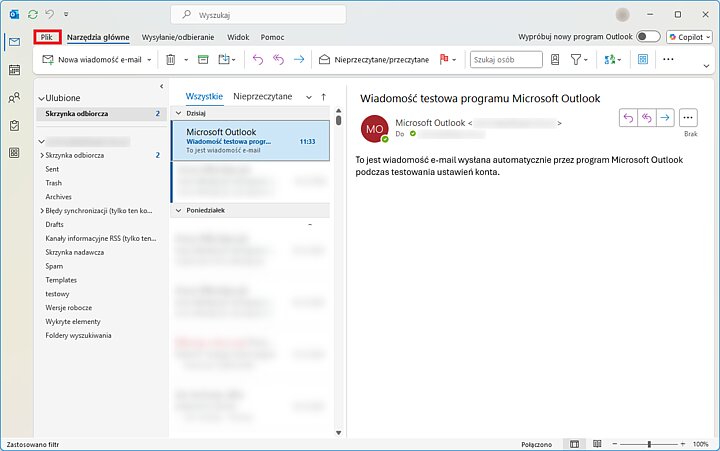
Task: Switch to Normal view in status bar
Action: [x=574, y=444]
